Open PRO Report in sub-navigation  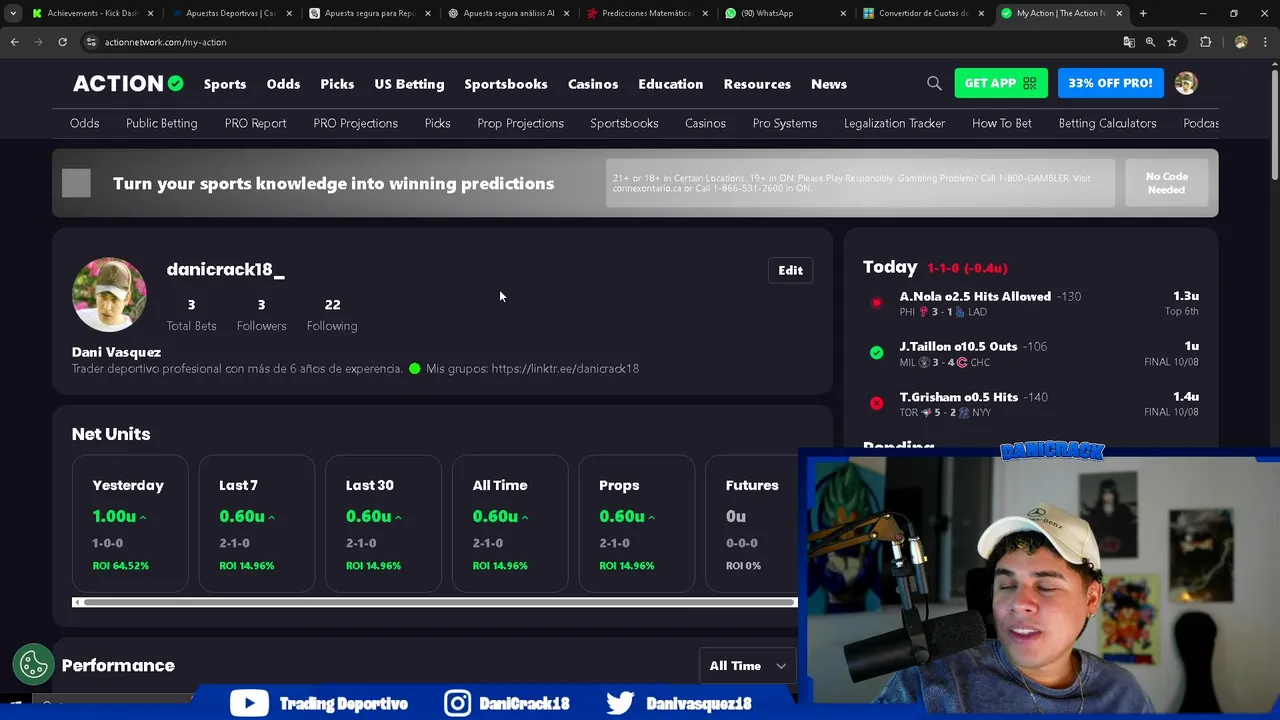pyautogui.click(x=256, y=123)
